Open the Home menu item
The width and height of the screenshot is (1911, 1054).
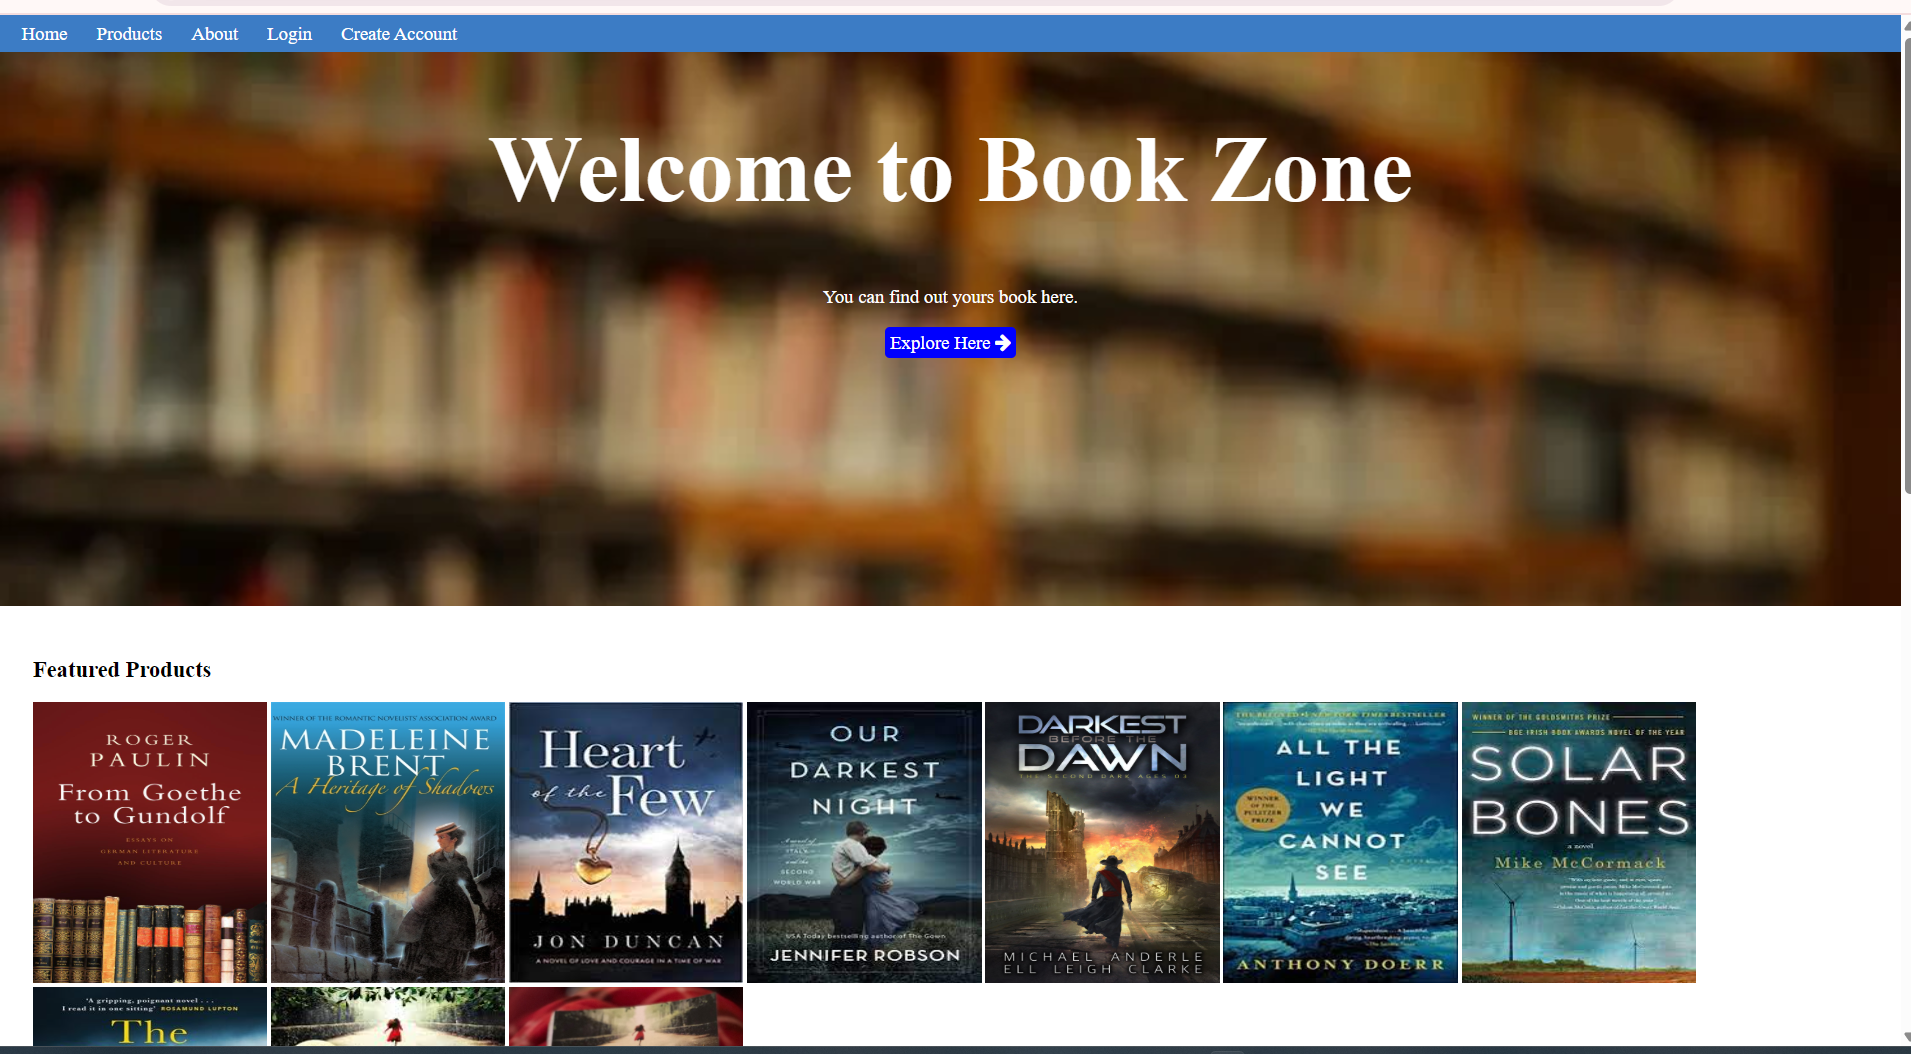(44, 34)
